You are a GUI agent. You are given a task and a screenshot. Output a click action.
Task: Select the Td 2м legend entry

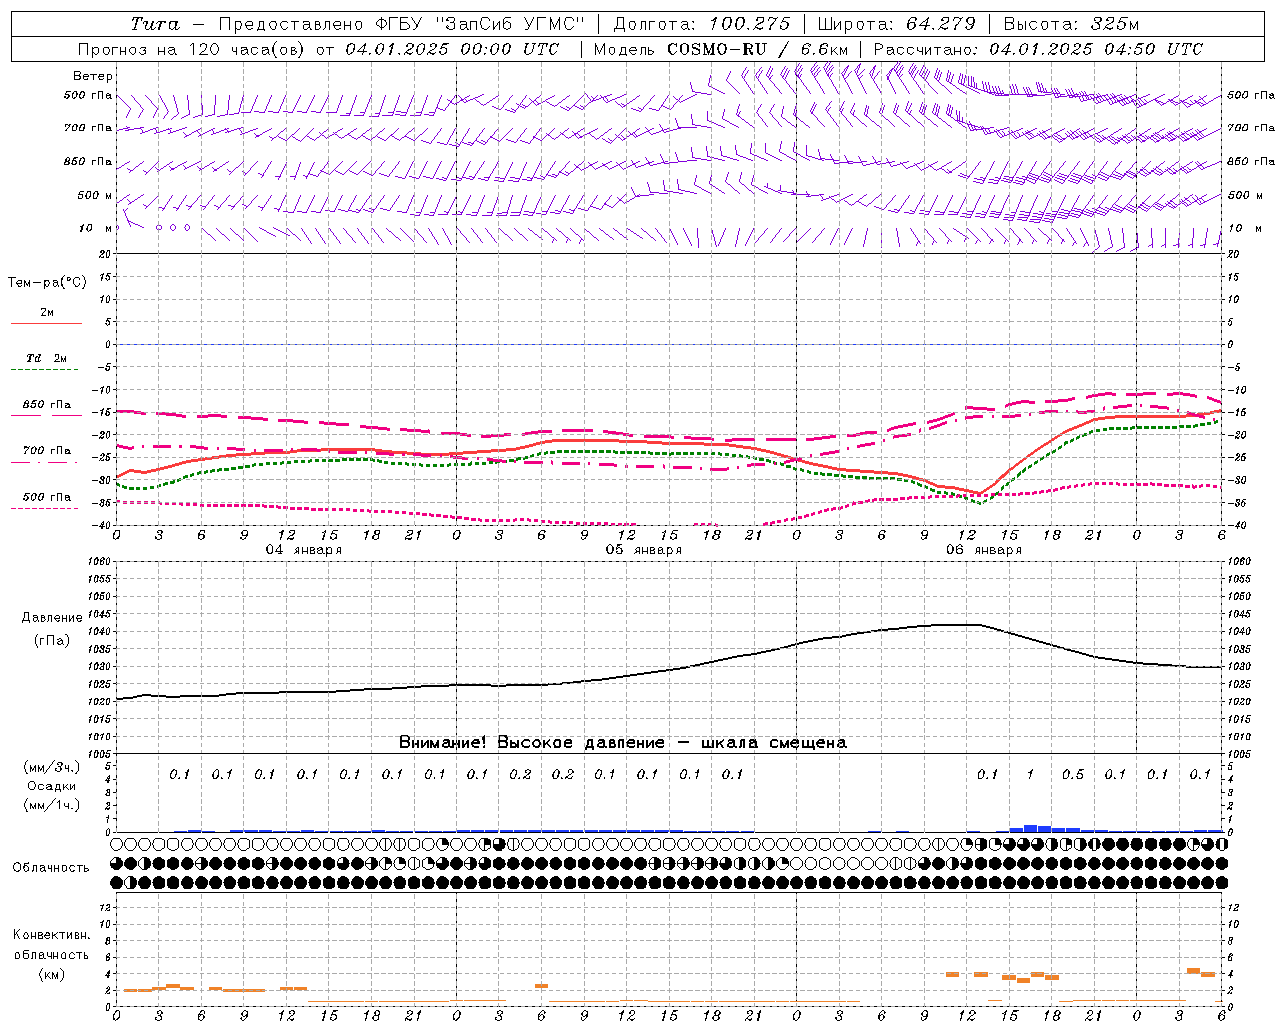(x=47, y=358)
